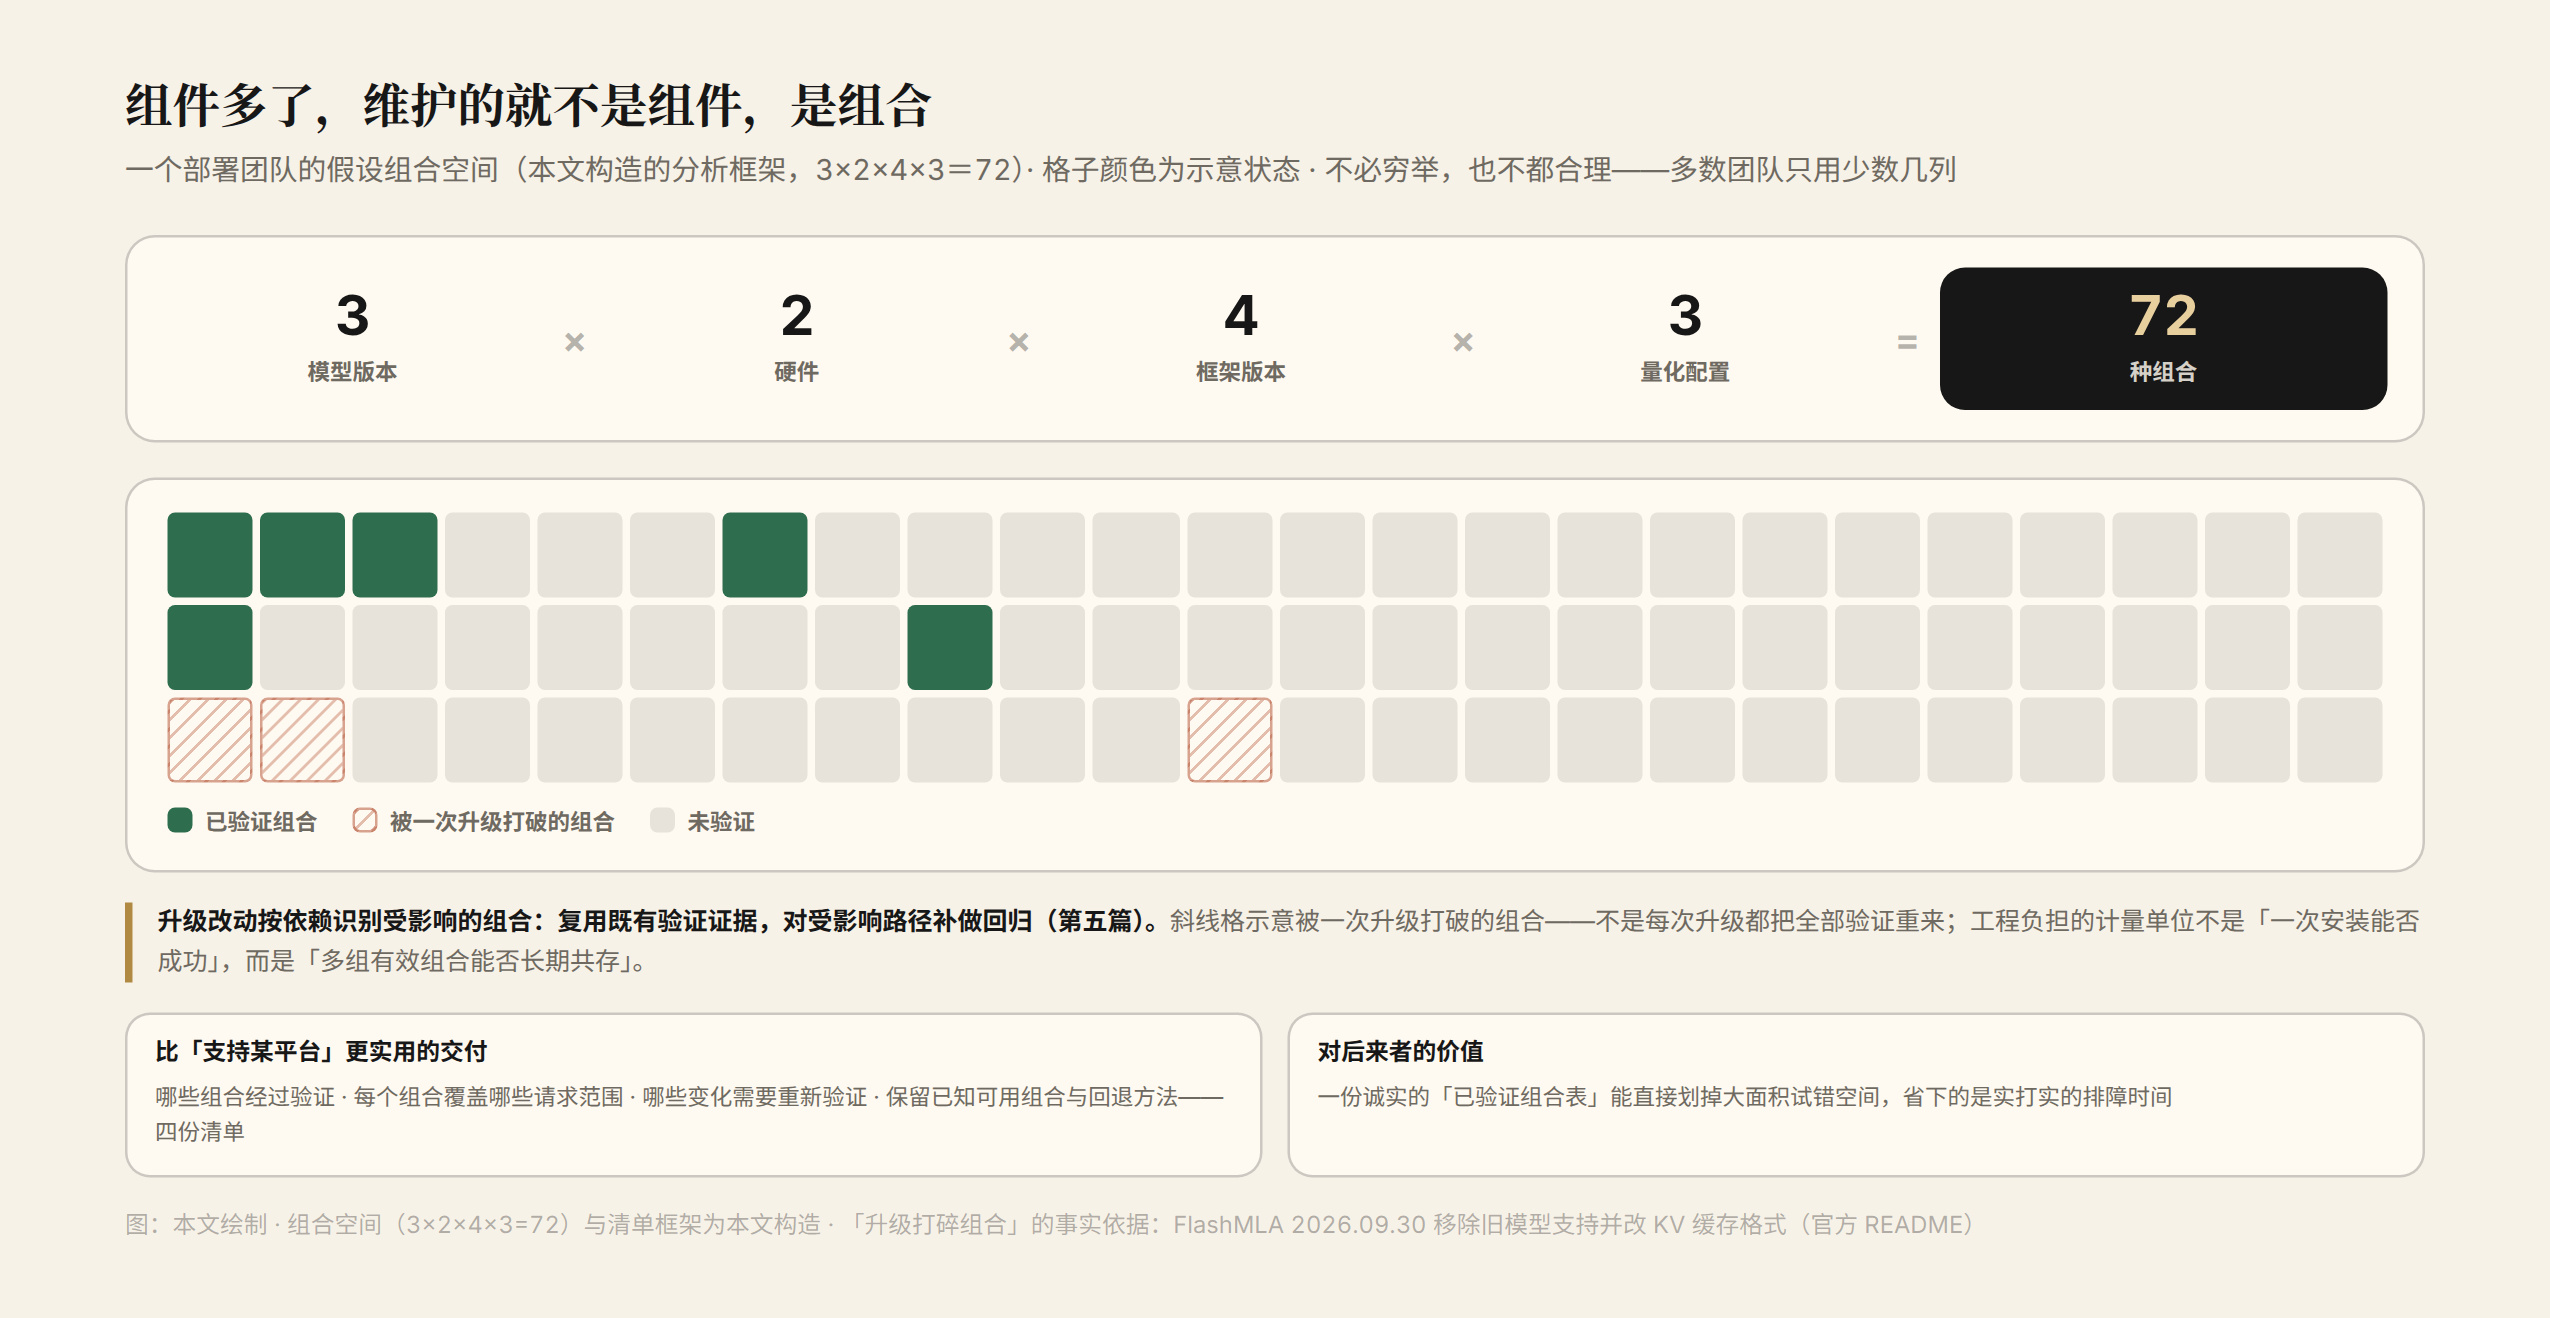Click the grey 未验证 legend swatch
The width and height of the screenshot is (2550, 1318).
(x=662, y=821)
